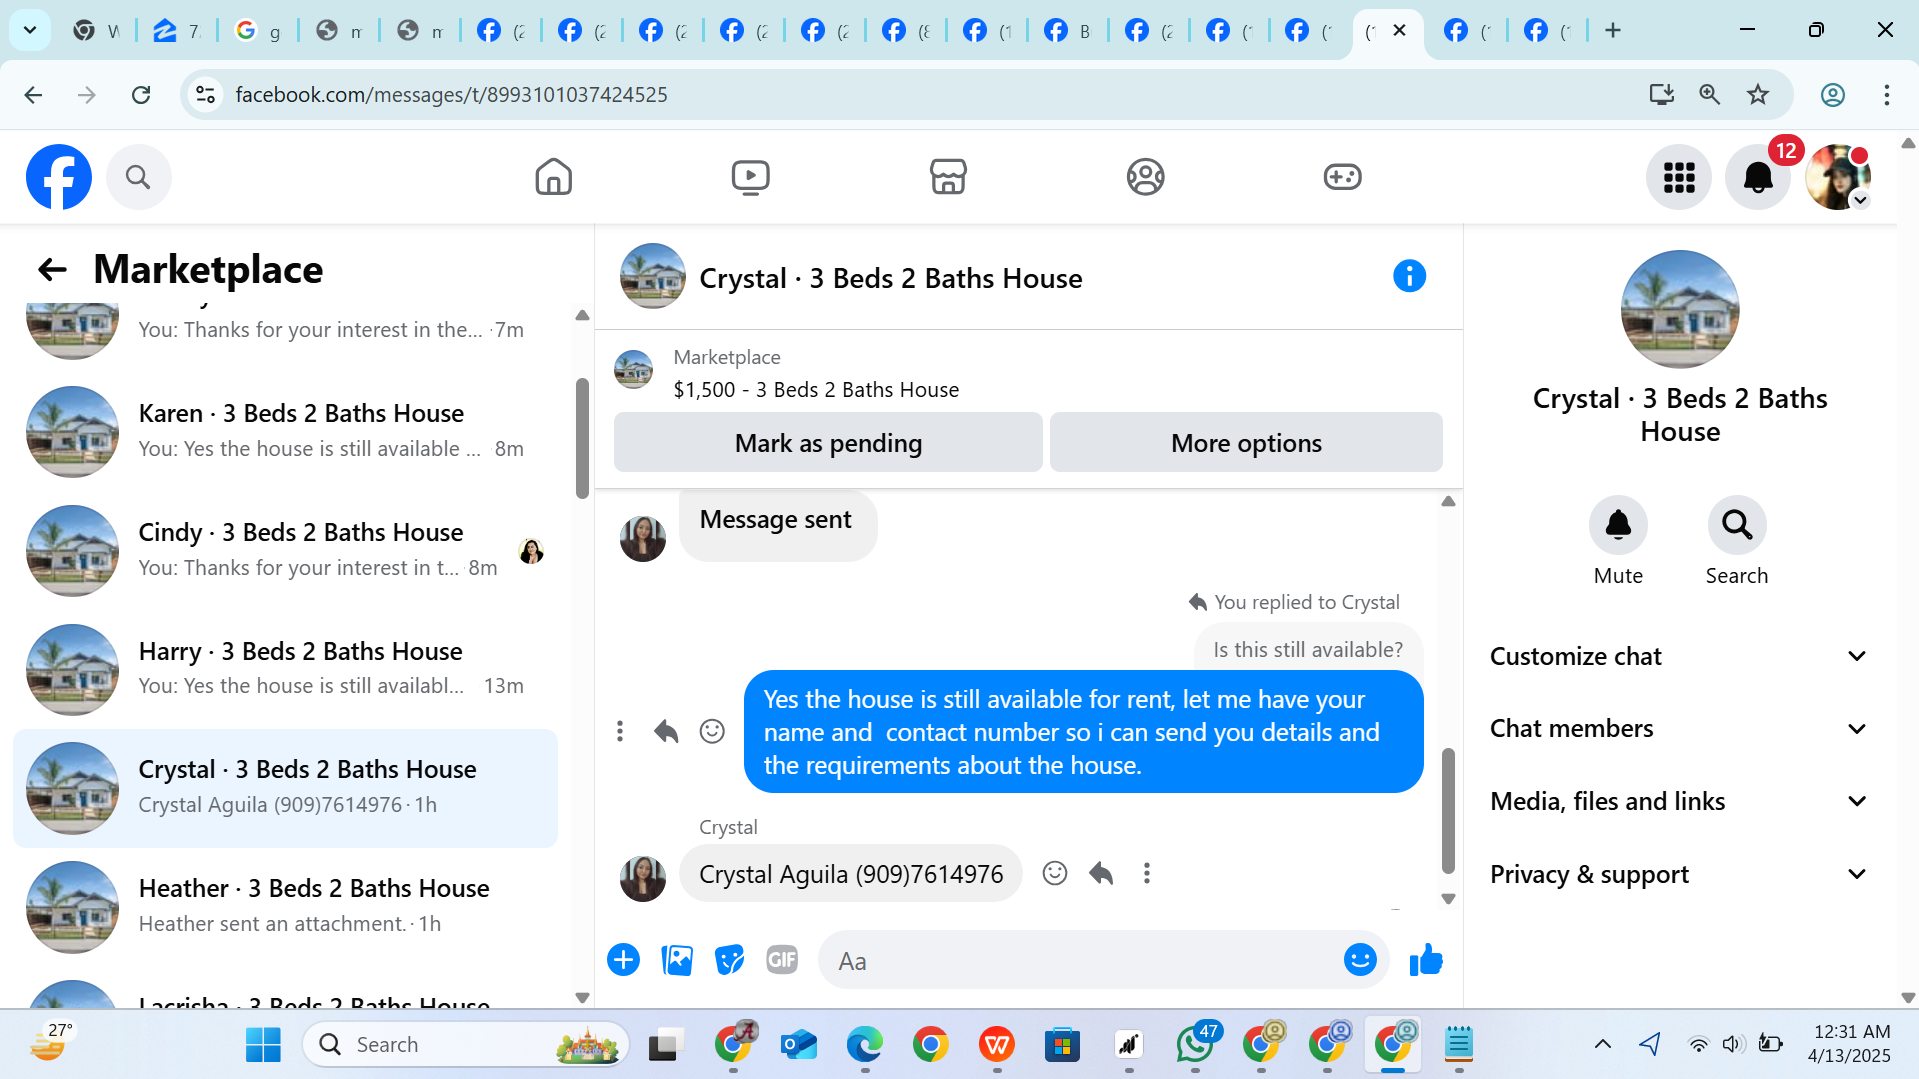Show hidden system tray icons

pos(1602,1044)
